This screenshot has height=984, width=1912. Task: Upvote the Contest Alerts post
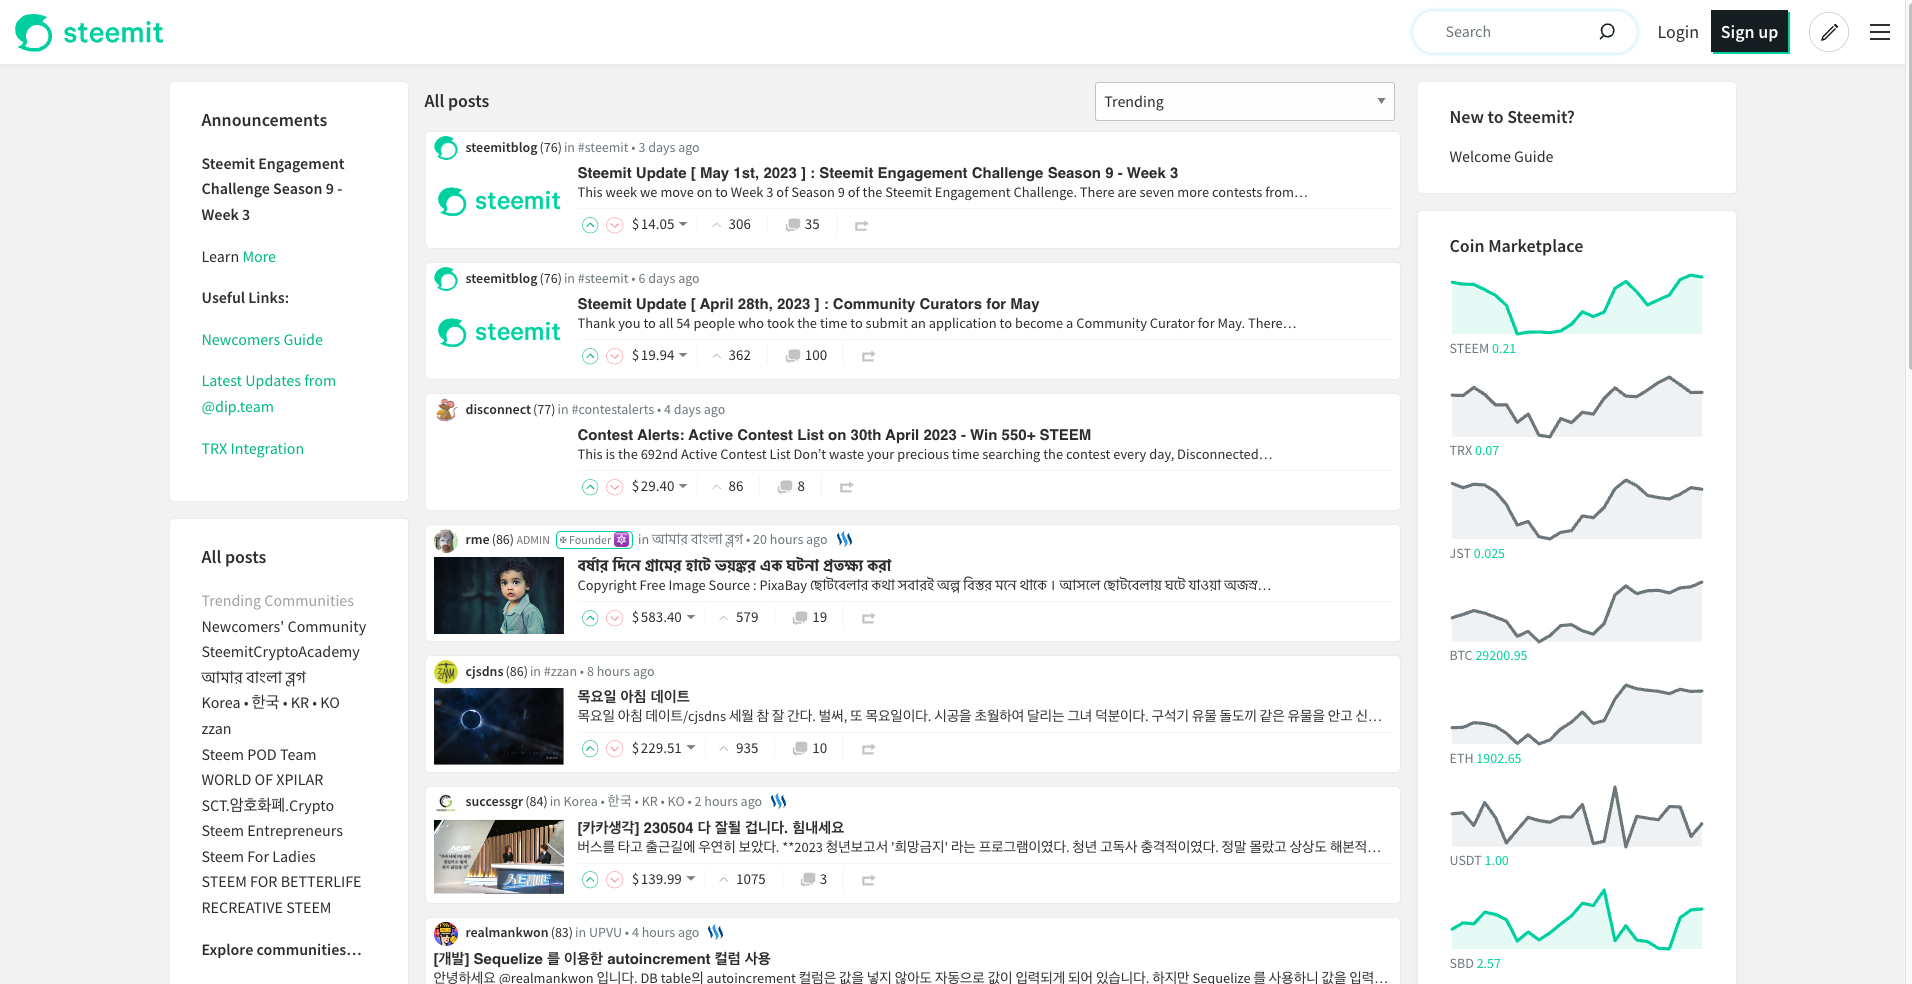(x=590, y=487)
